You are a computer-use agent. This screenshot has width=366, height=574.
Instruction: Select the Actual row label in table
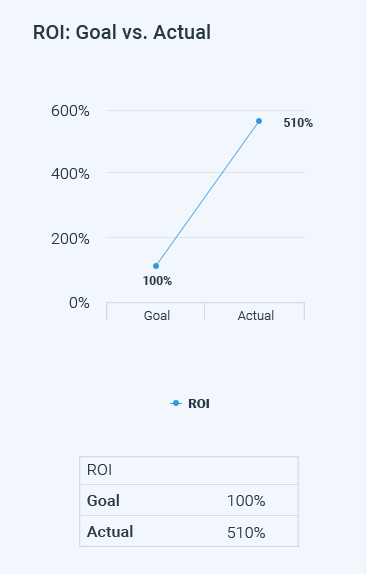(x=110, y=532)
